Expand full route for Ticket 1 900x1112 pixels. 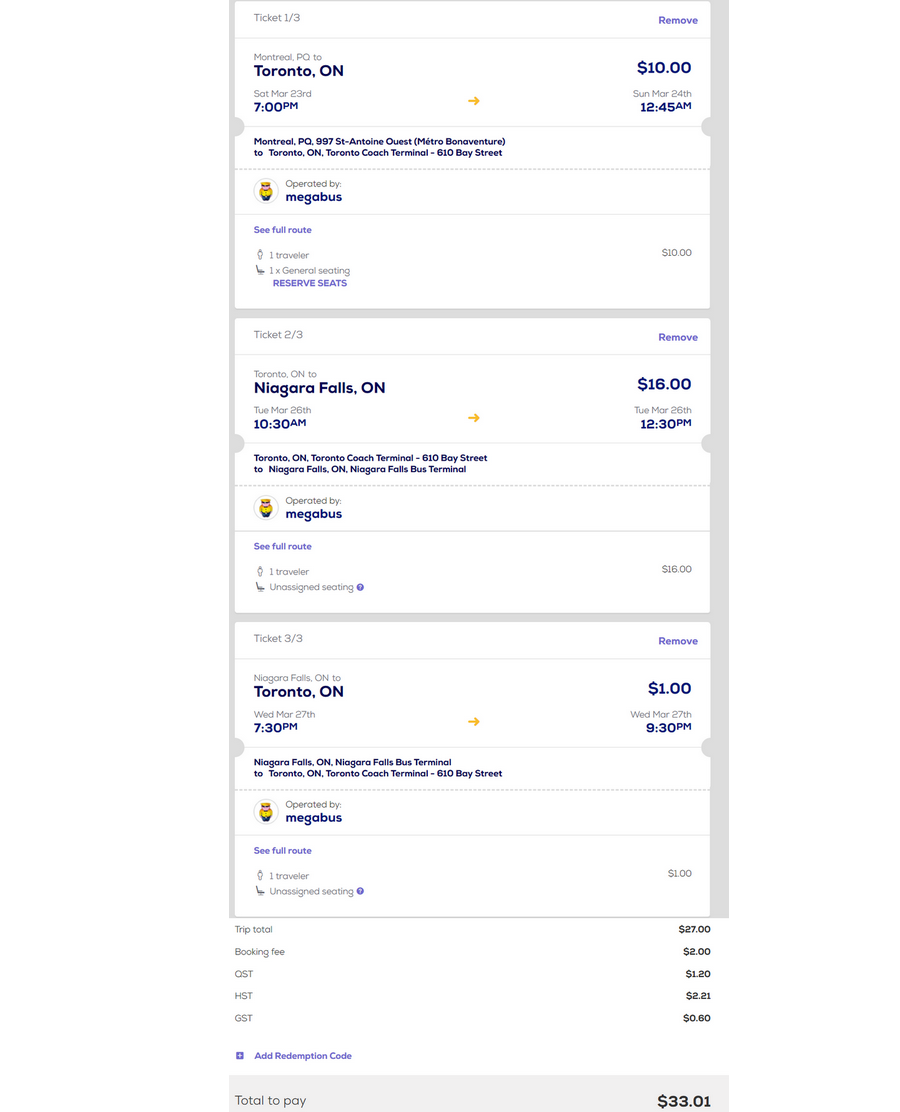(283, 230)
